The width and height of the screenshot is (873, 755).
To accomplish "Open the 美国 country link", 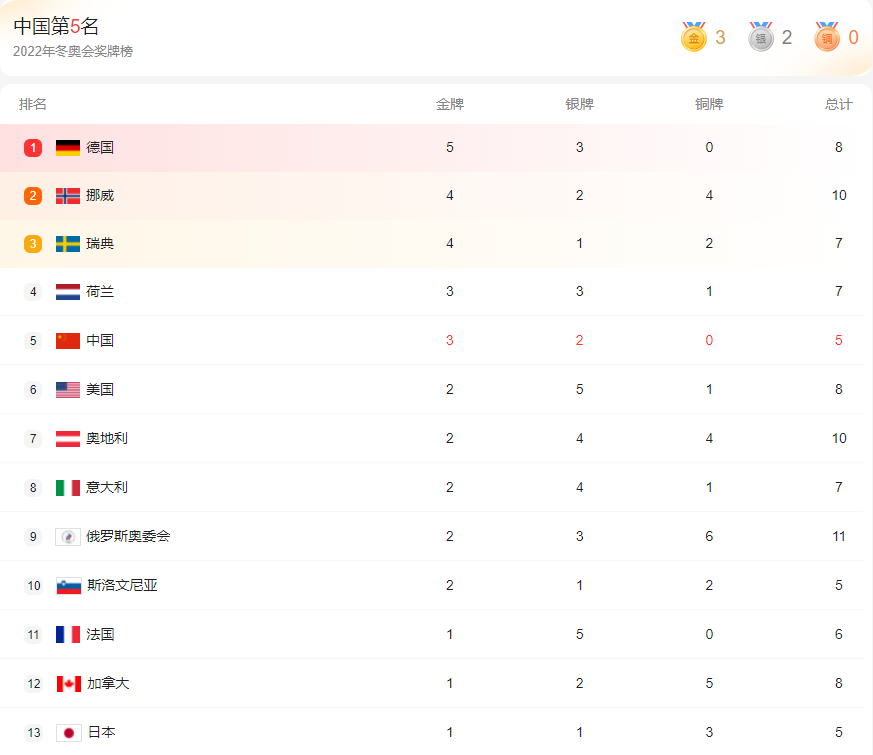I will (x=100, y=389).
